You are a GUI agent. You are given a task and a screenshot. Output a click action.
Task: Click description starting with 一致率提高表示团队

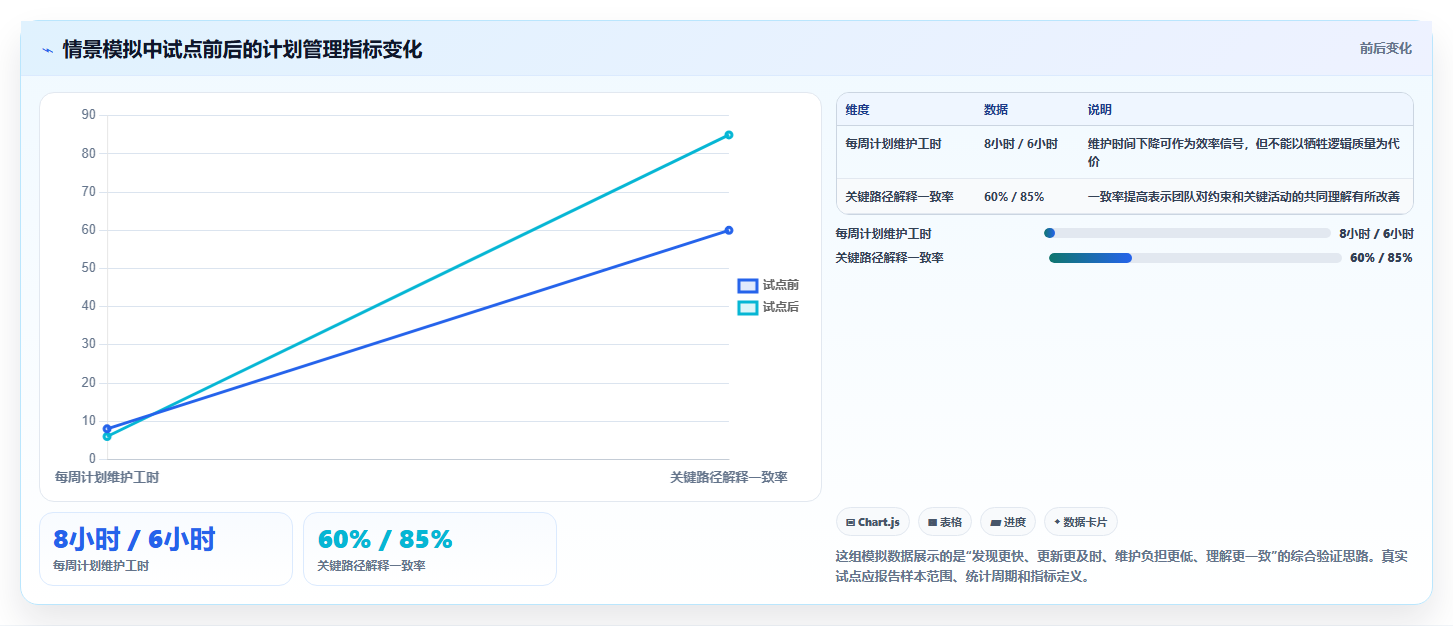coord(1243,197)
